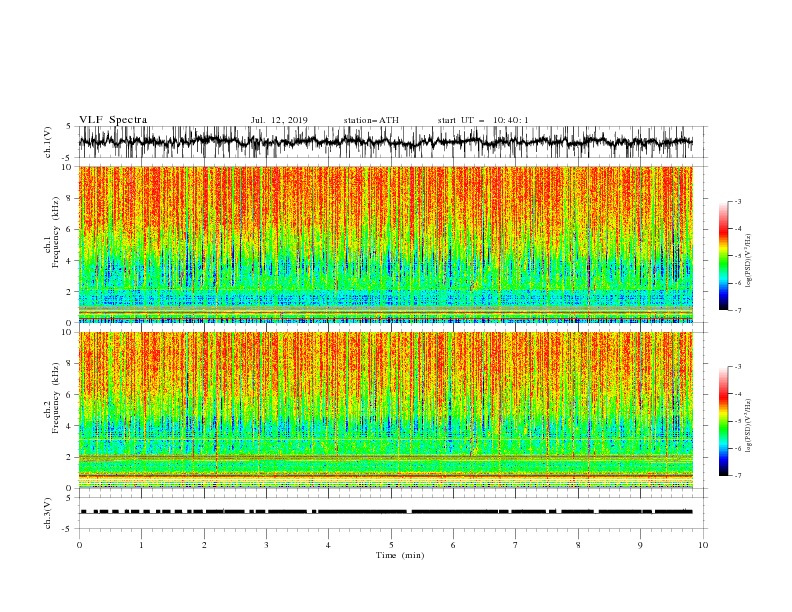Click the ch.2 spectrogram color scale bar
This screenshot has width=792, height=612.
(723, 421)
